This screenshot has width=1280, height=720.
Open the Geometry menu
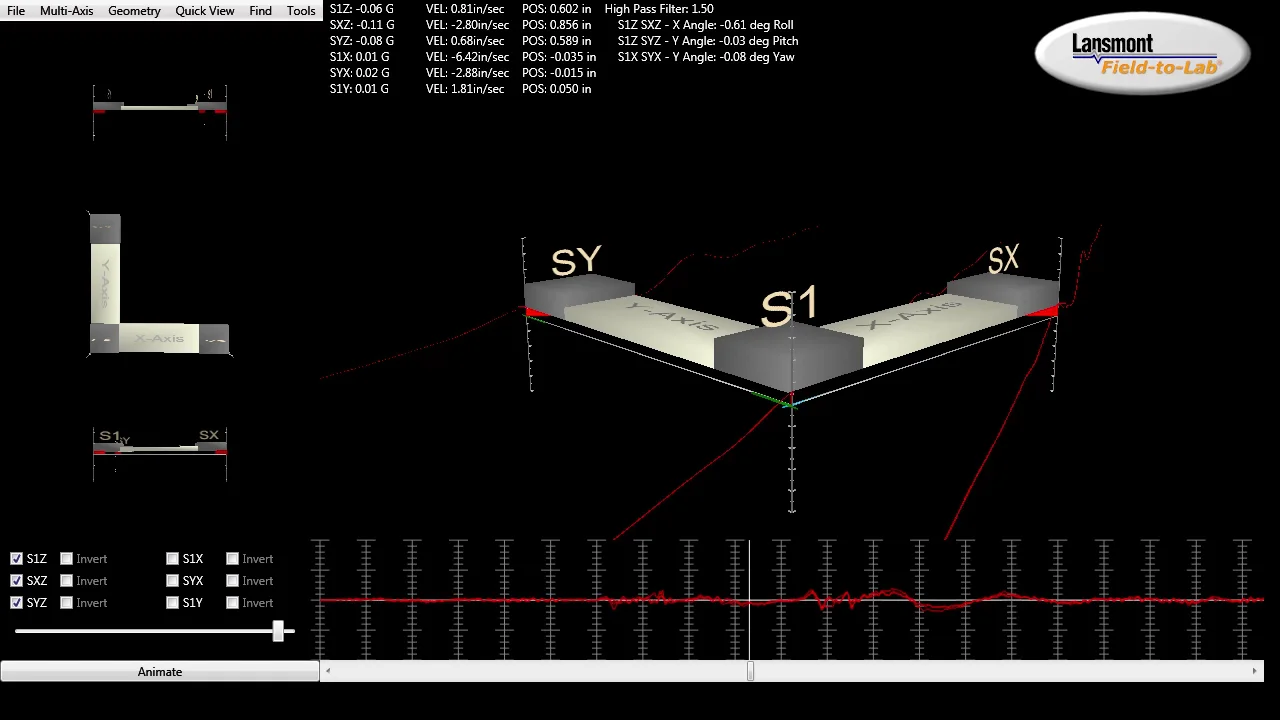134,11
